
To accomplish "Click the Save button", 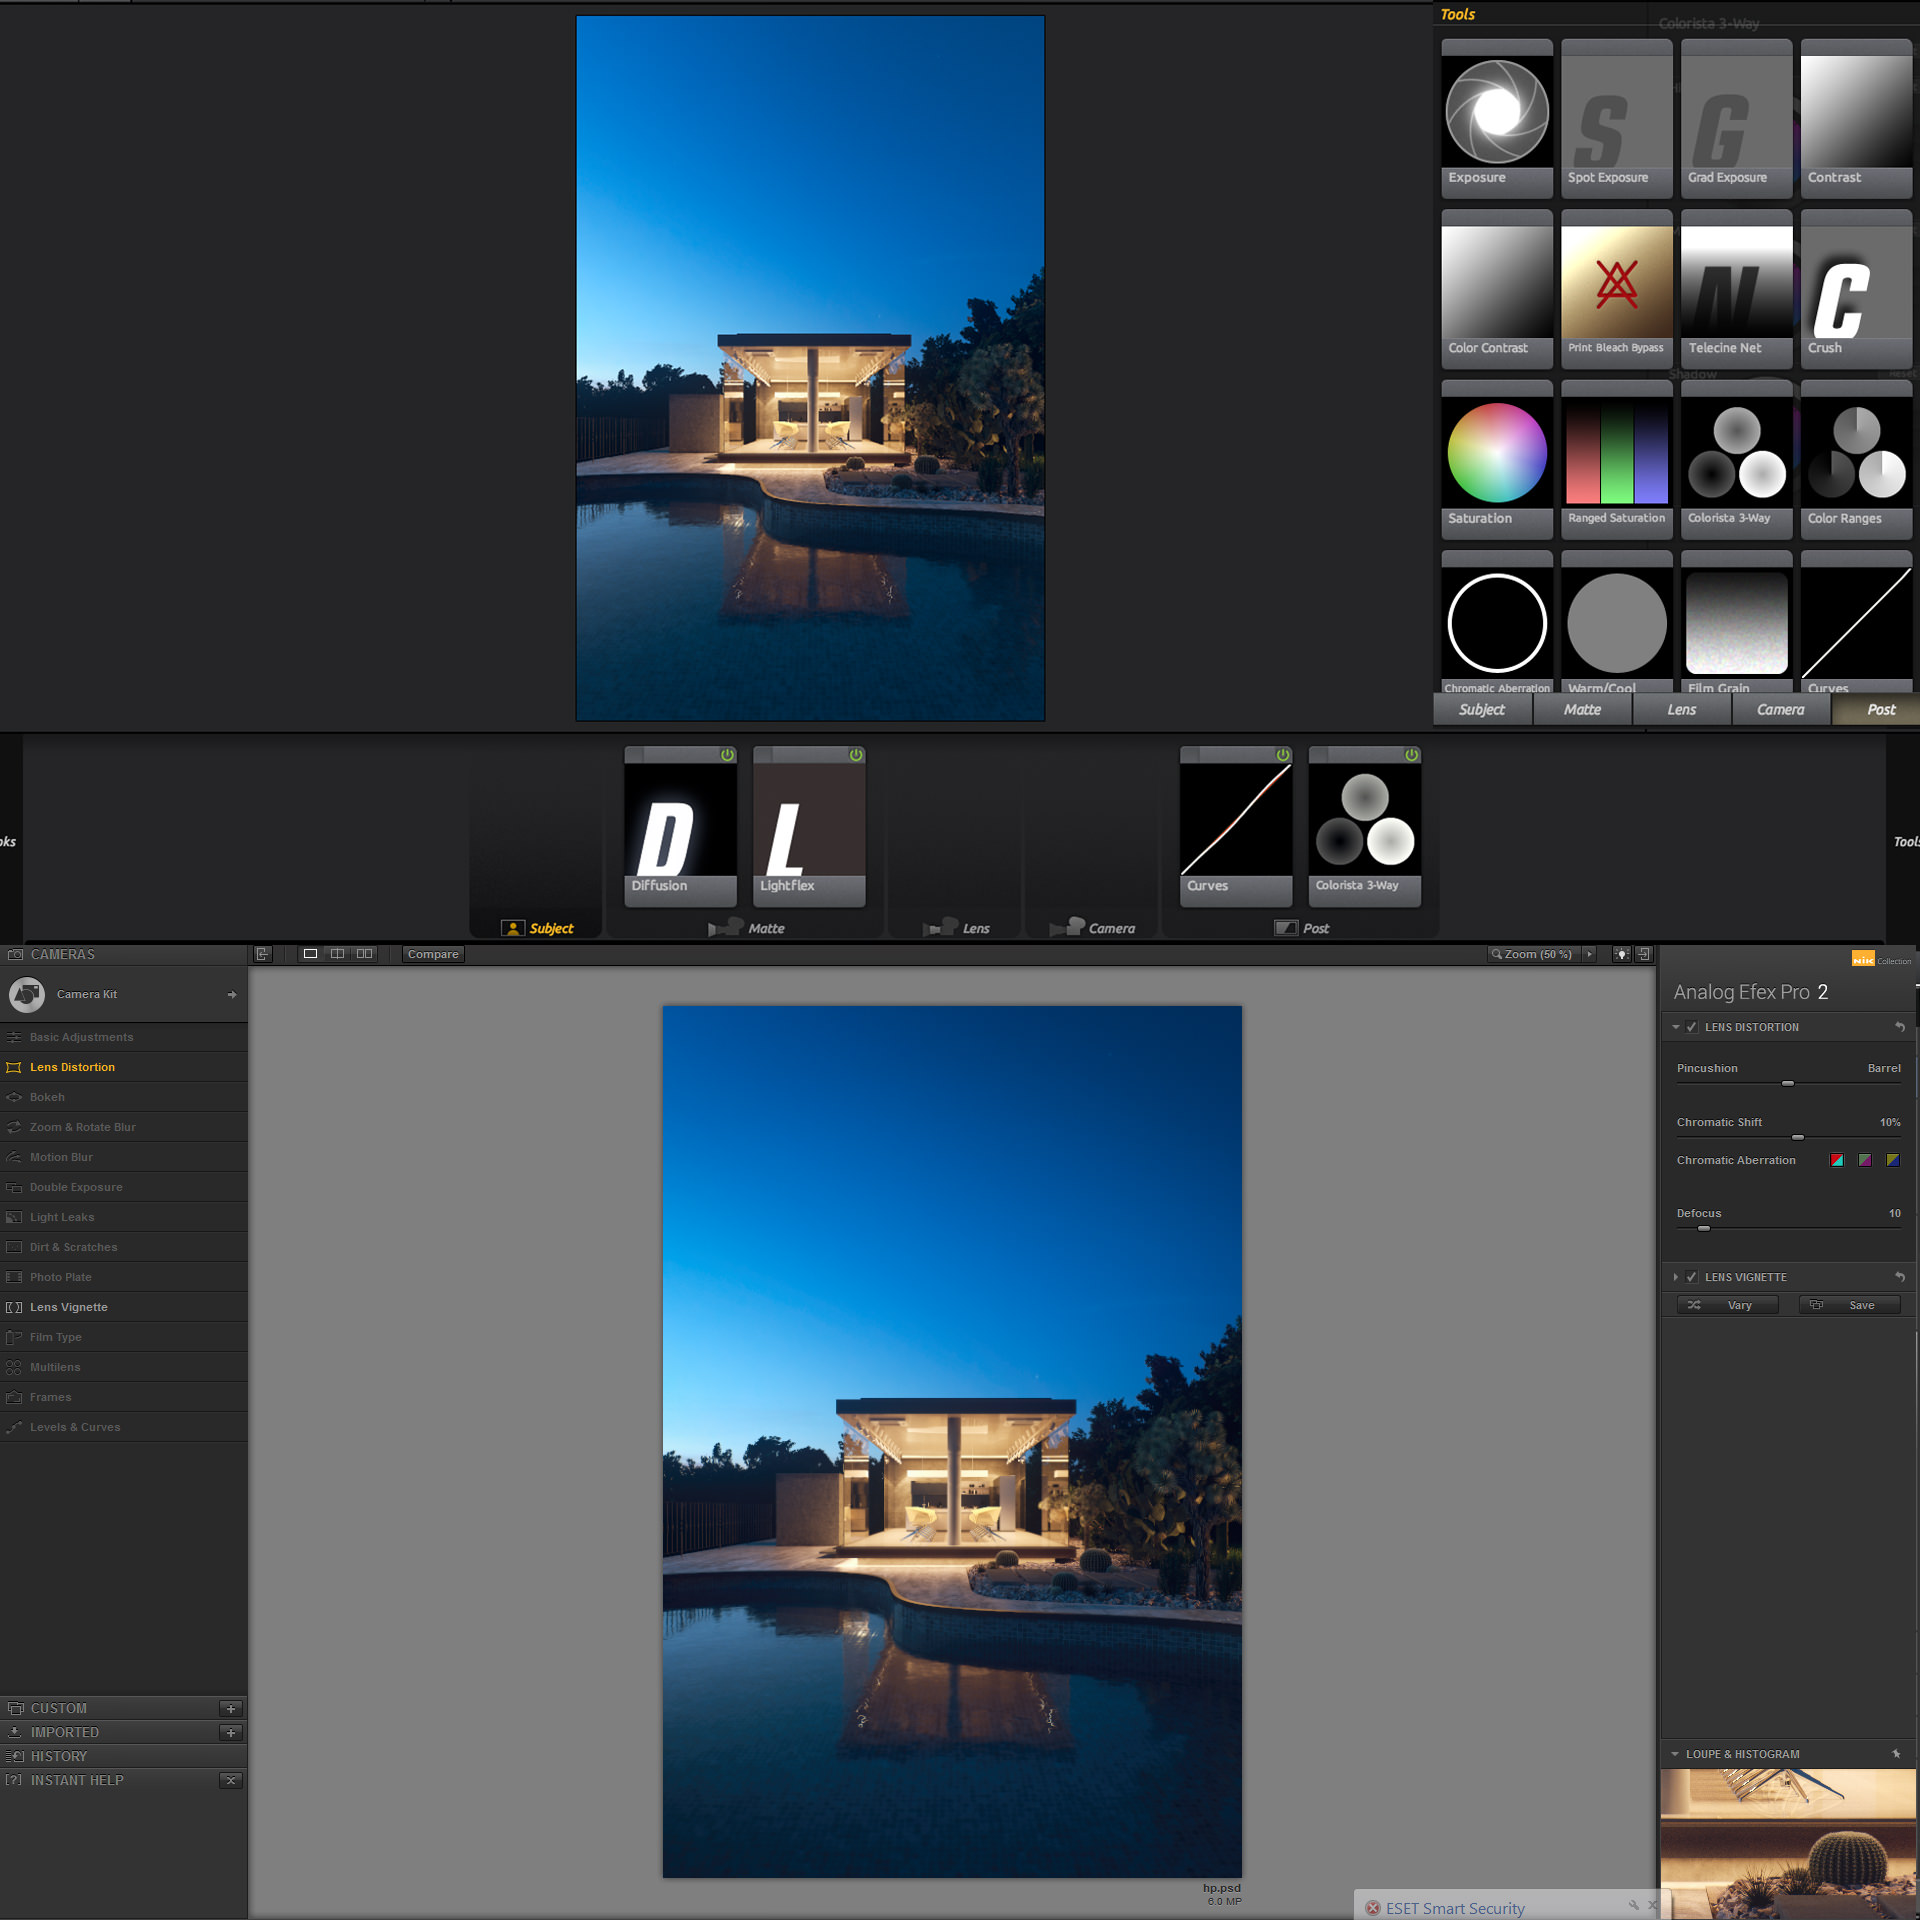I will point(1850,1305).
